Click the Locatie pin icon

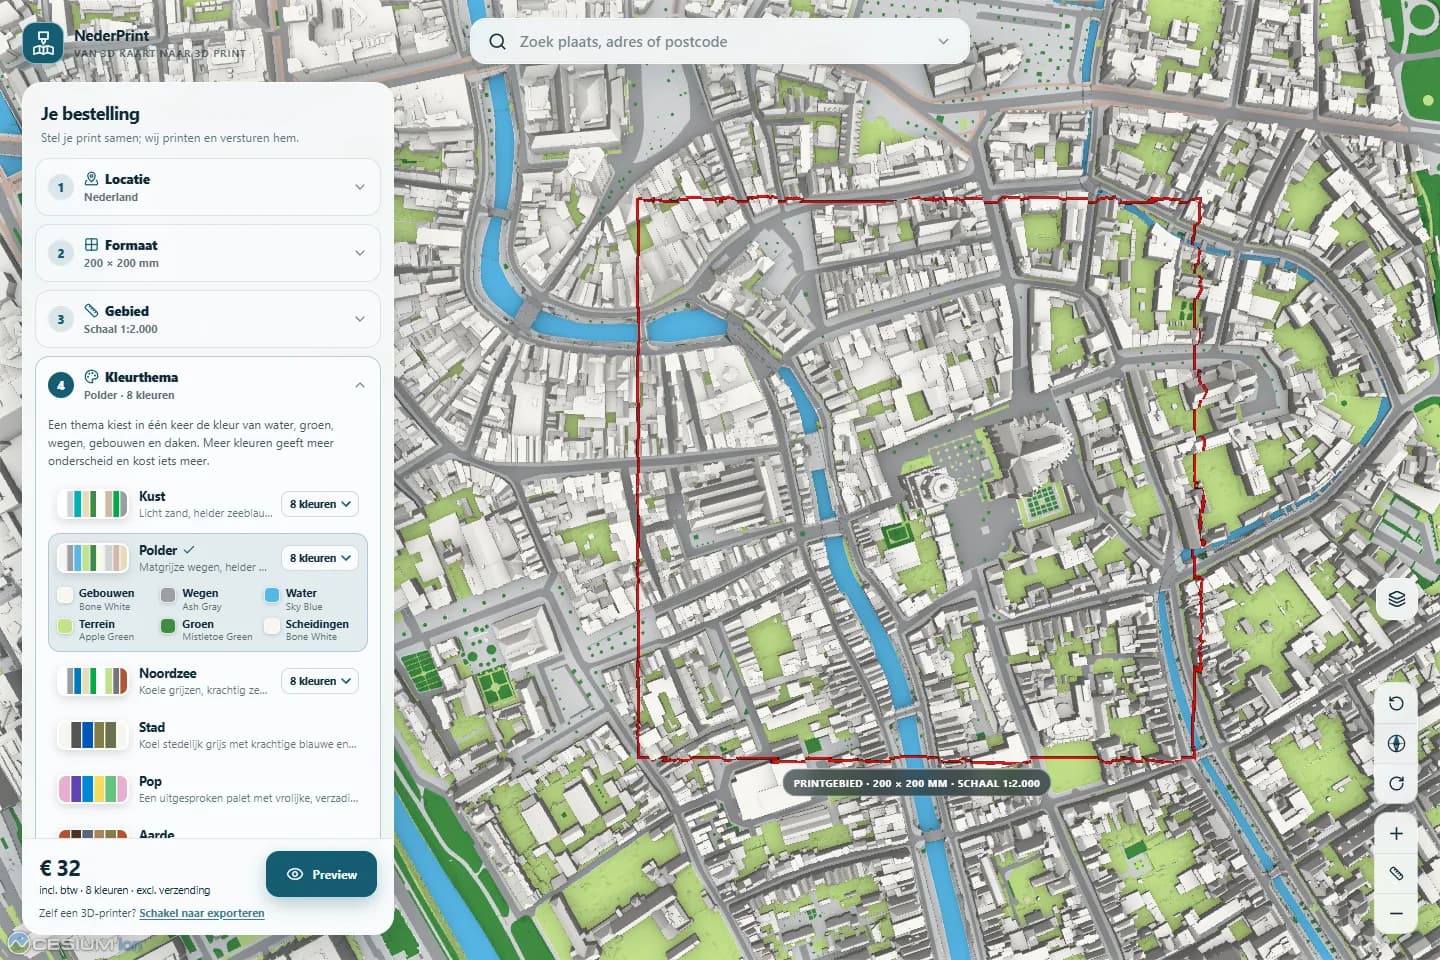click(x=91, y=179)
